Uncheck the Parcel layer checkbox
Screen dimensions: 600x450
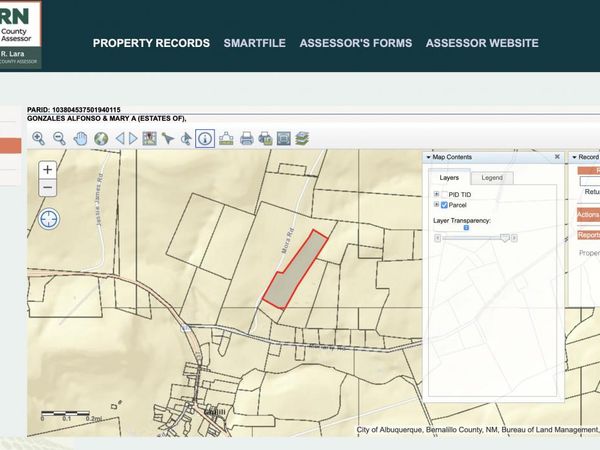coord(444,204)
